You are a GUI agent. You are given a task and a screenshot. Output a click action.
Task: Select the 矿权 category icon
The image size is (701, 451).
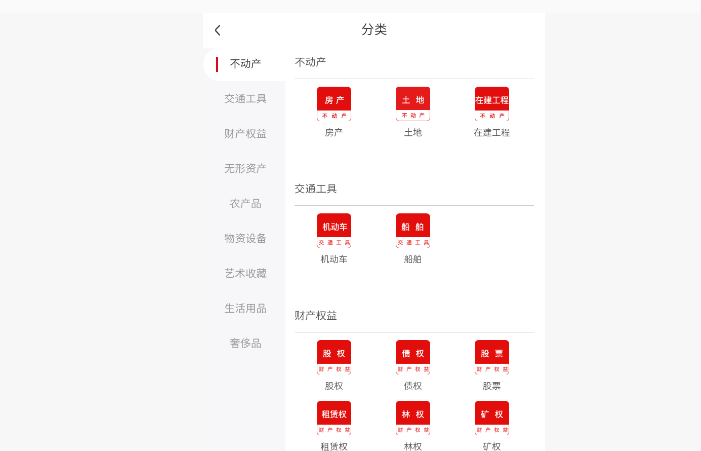pyautogui.click(x=492, y=419)
